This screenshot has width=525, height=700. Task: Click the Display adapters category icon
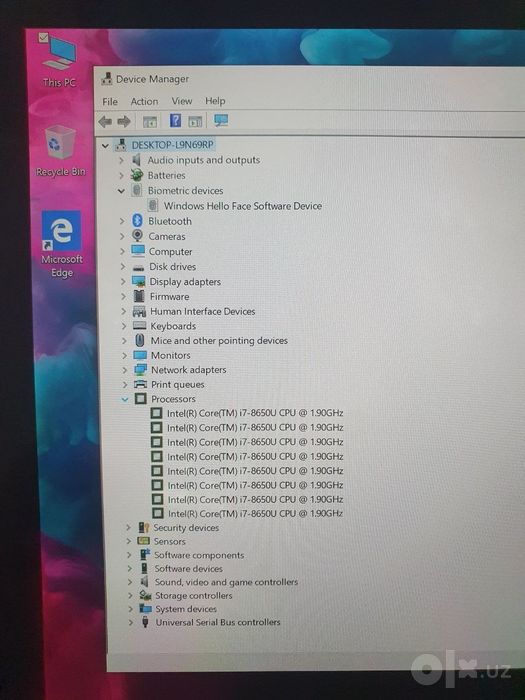click(139, 281)
